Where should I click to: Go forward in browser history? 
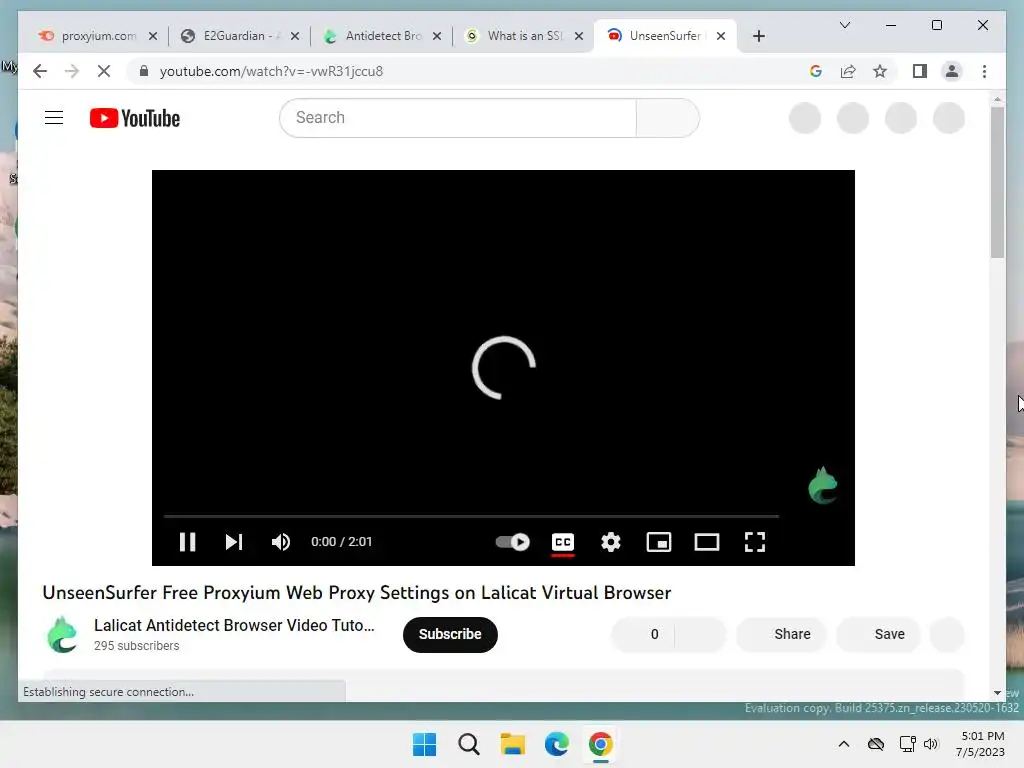pyautogui.click(x=72, y=71)
